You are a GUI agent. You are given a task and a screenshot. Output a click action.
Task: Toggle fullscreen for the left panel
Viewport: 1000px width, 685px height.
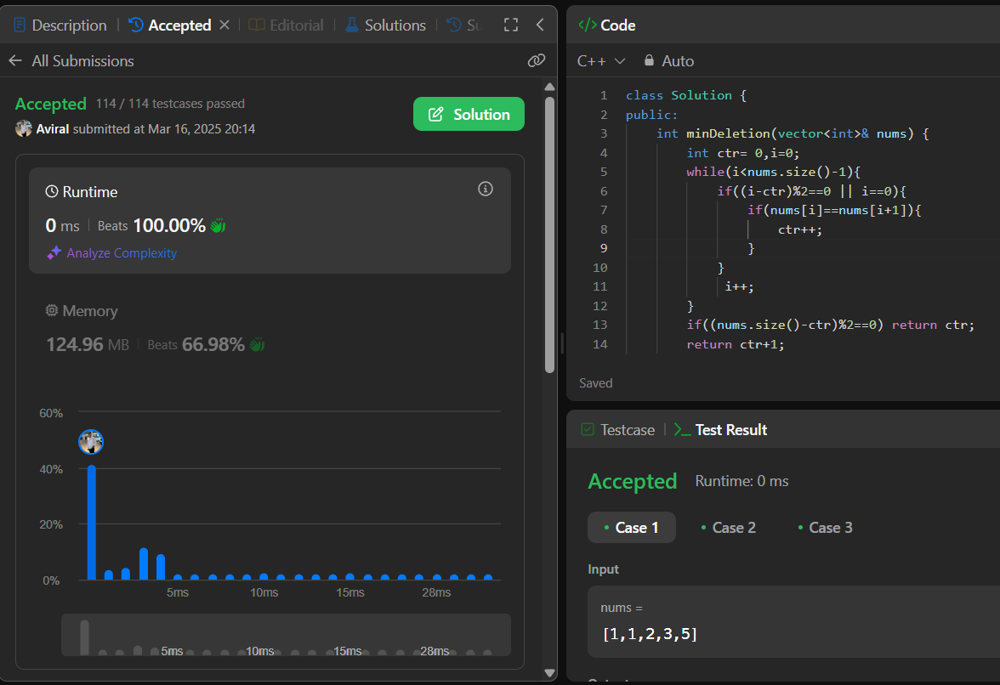click(511, 25)
